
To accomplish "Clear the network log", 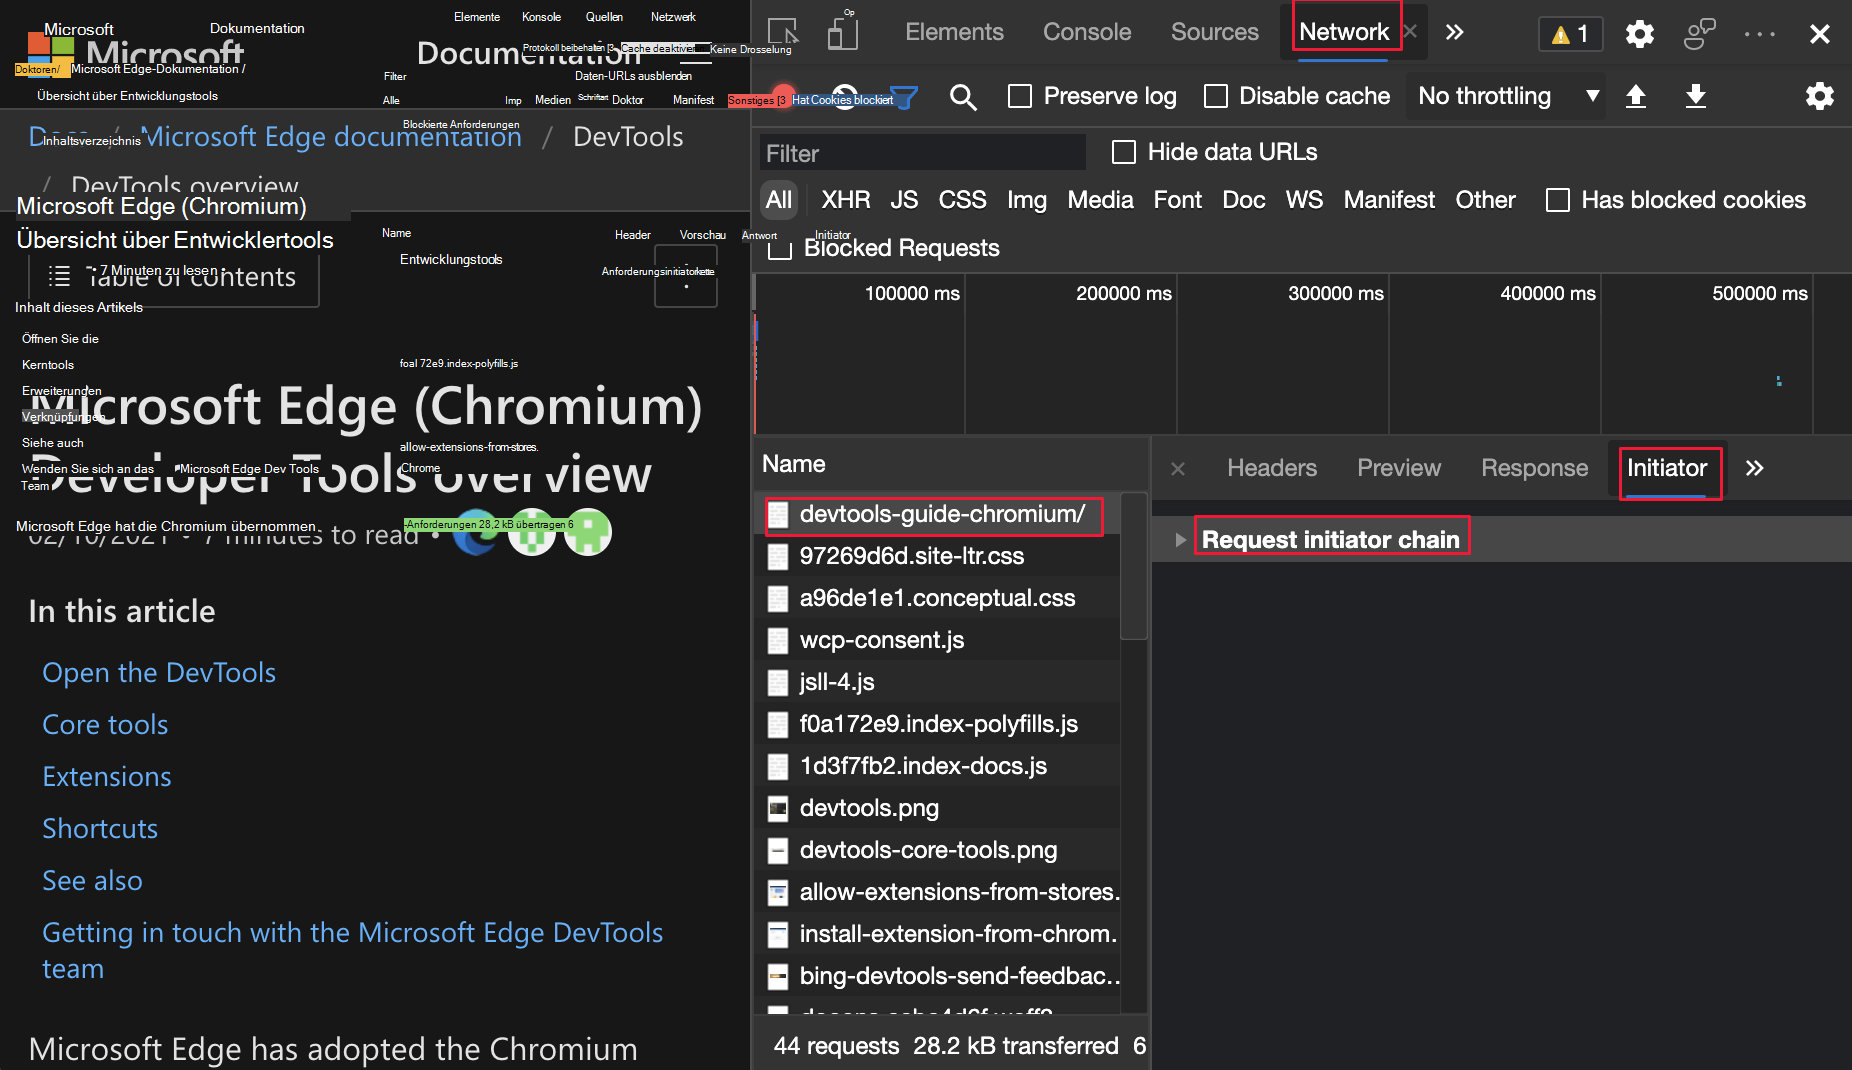I will (x=846, y=96).
